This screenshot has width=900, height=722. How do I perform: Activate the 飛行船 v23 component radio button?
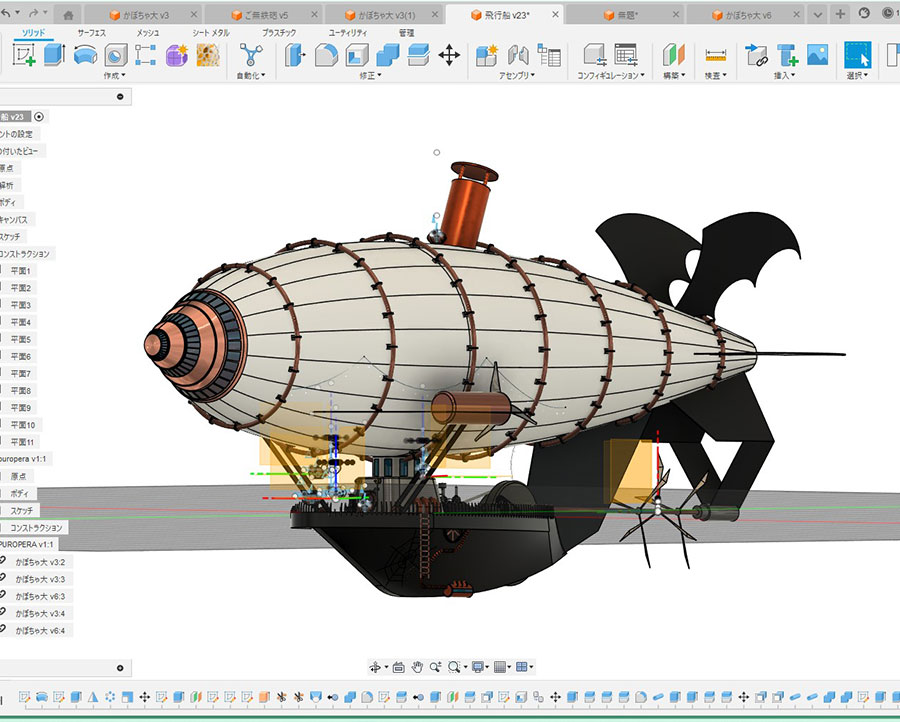pos(39,116)
